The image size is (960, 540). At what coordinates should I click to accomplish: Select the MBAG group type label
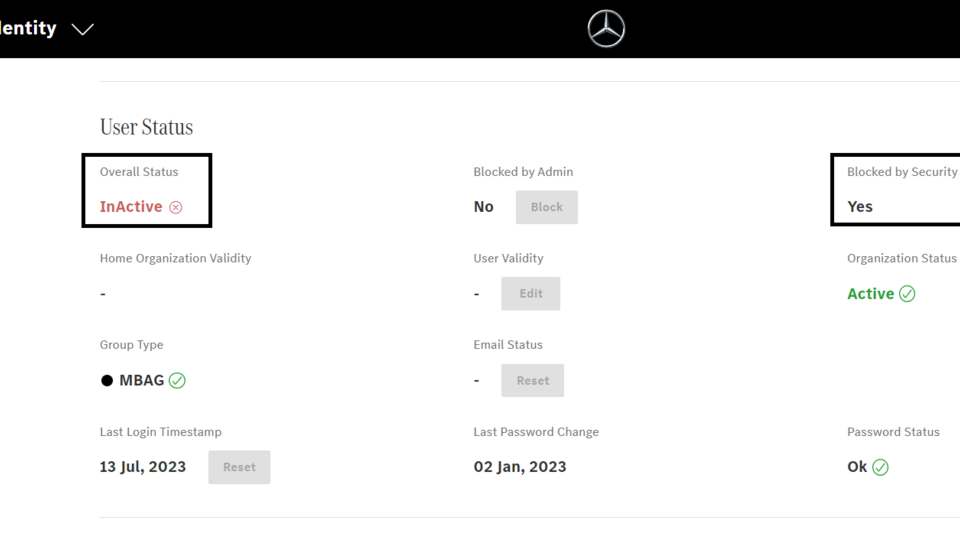pos(141,381)
